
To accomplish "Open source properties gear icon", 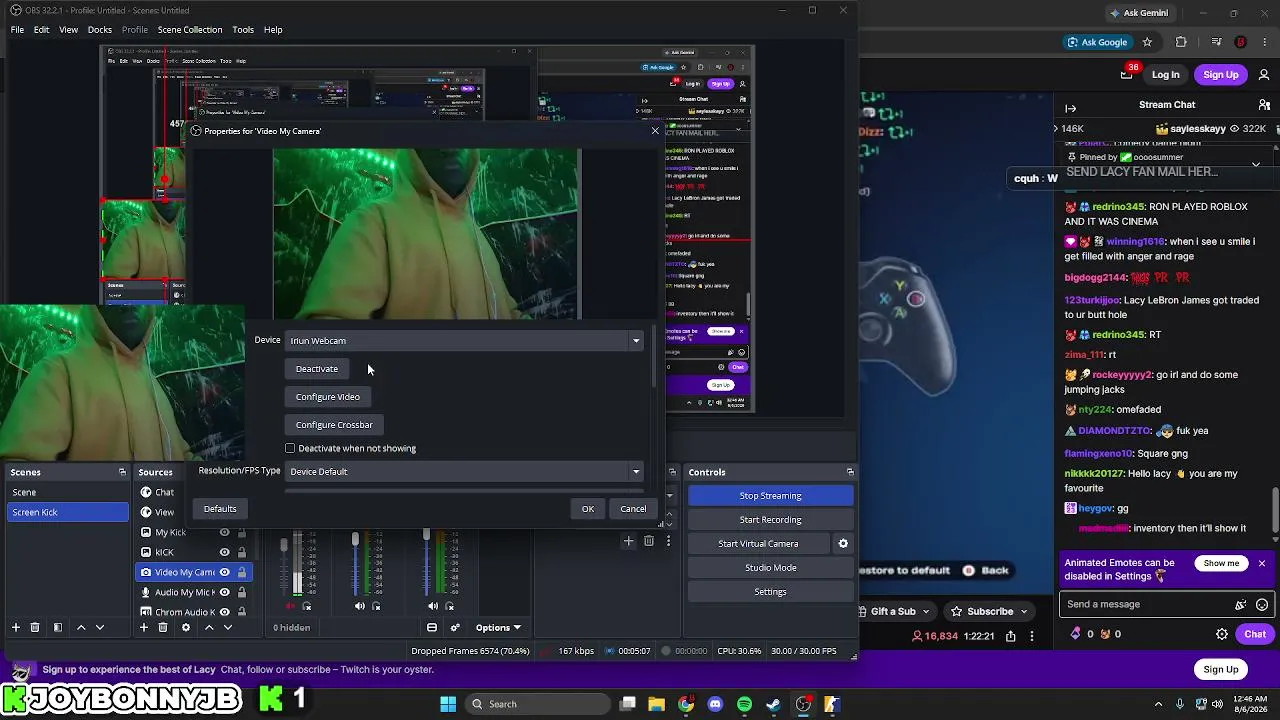I will pyautogui.click(x=186, y=628).
